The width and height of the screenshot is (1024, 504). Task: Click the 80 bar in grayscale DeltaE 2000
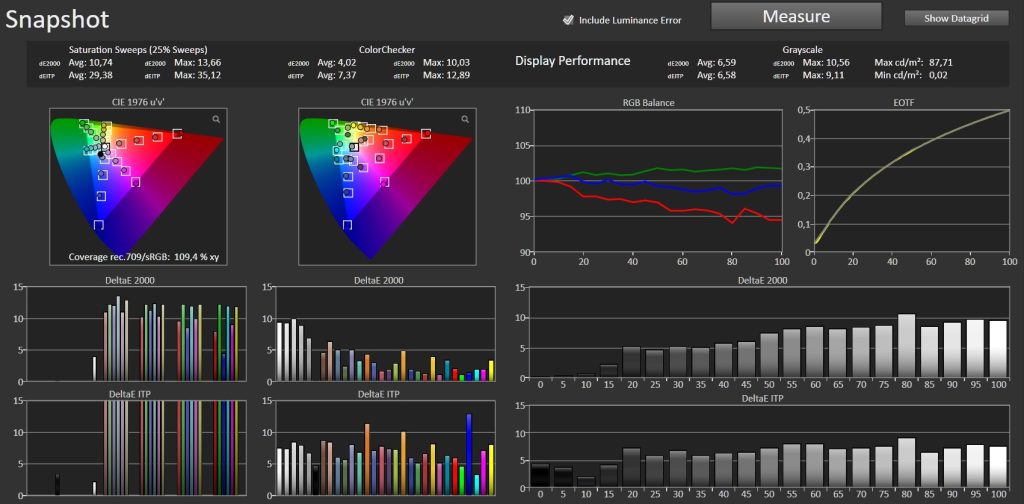[905, 346]
